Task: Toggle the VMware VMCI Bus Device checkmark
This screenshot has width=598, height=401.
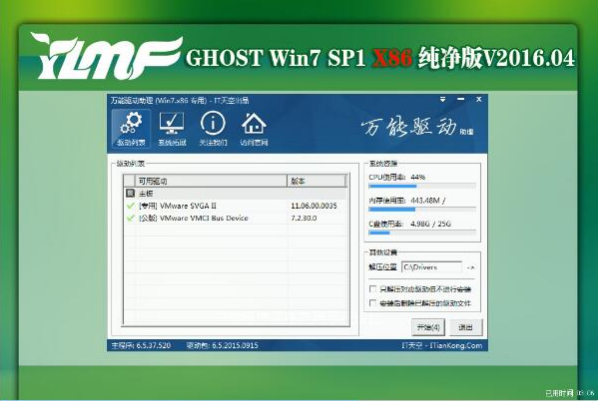Action: point(130,218)
